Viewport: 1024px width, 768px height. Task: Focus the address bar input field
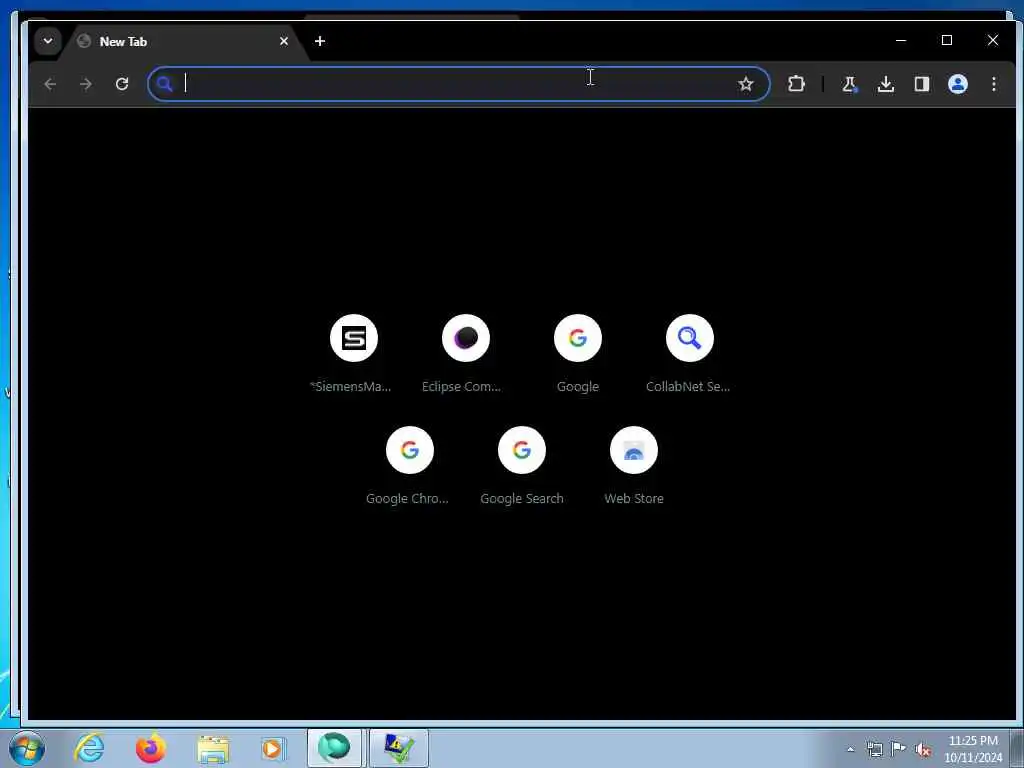pyautogui.click(x=457, y=84)
